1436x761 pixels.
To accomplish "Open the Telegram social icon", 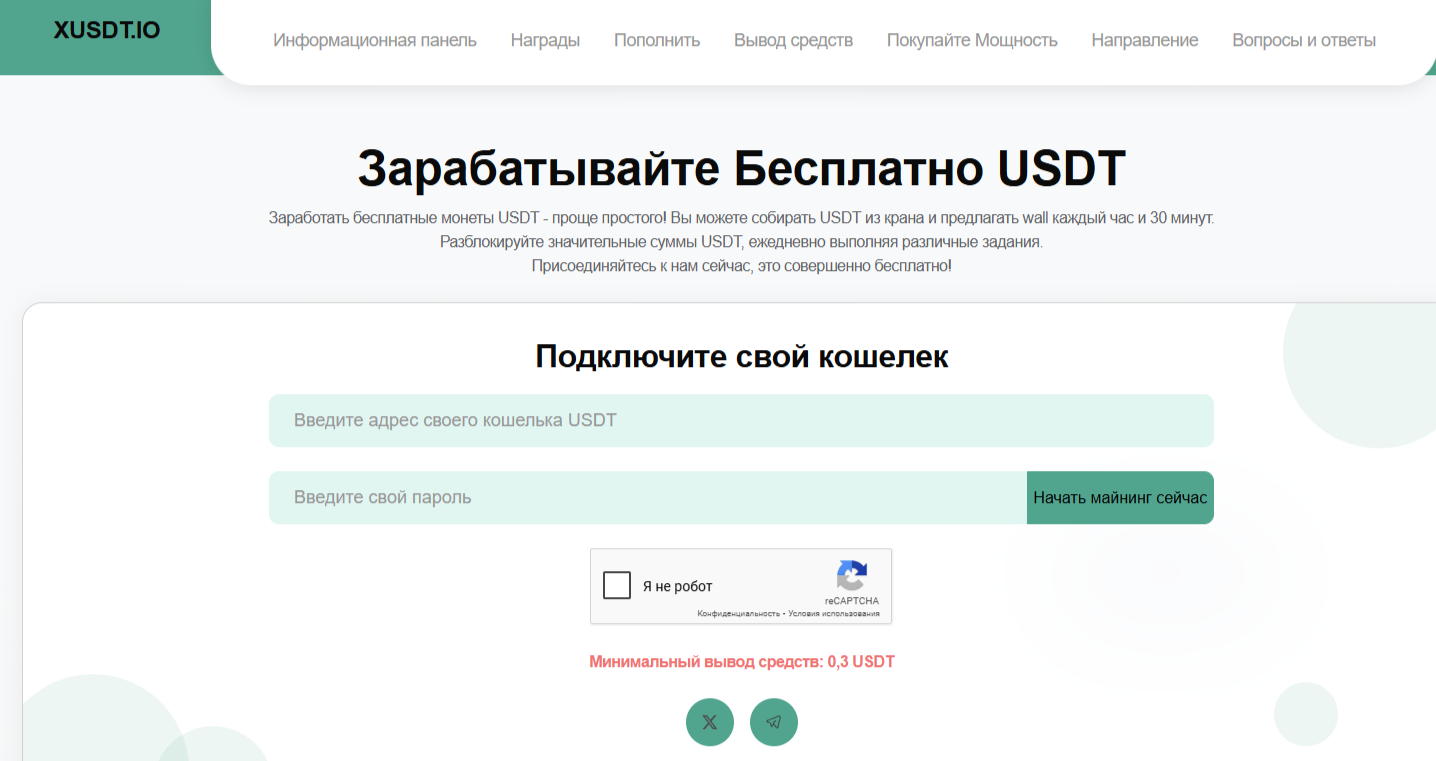I will coord(774,722).
